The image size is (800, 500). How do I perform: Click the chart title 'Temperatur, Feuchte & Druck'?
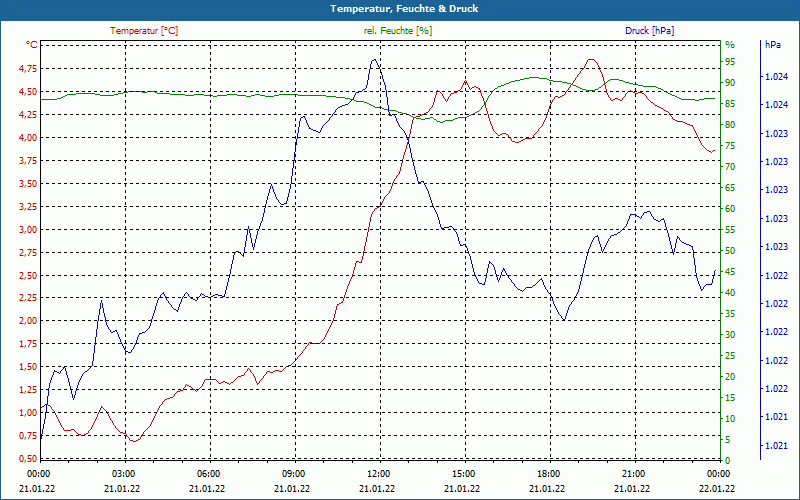(x=404, y=9)
